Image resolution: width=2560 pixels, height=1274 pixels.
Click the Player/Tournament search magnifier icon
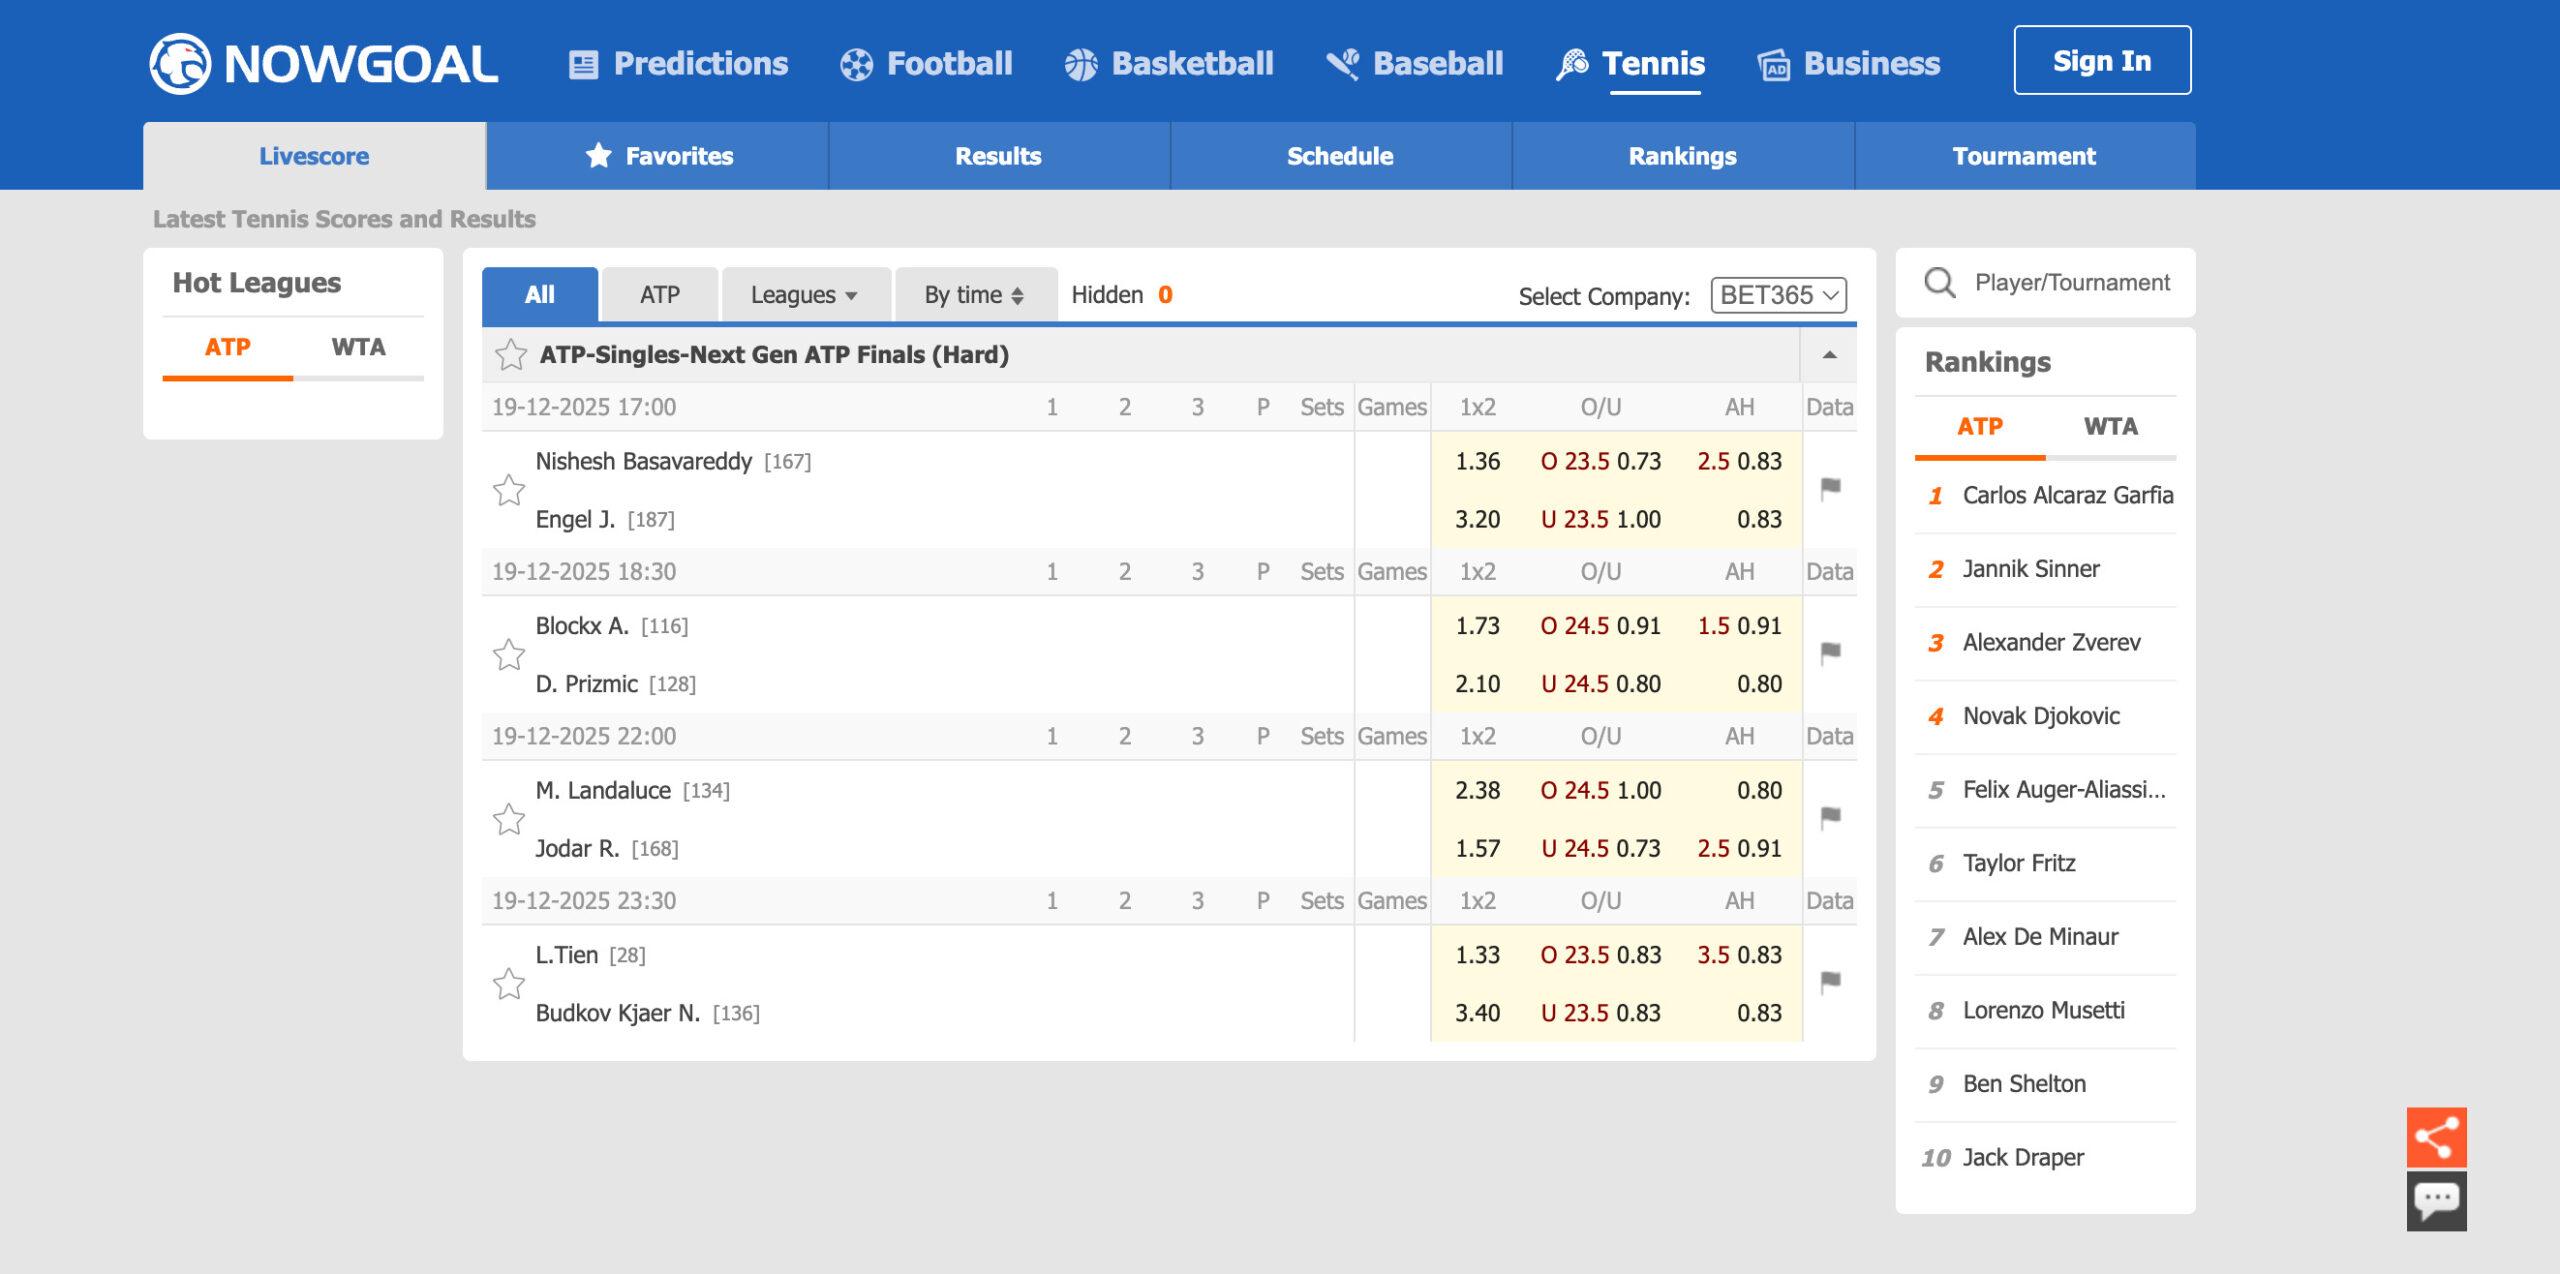(1940, 282)
